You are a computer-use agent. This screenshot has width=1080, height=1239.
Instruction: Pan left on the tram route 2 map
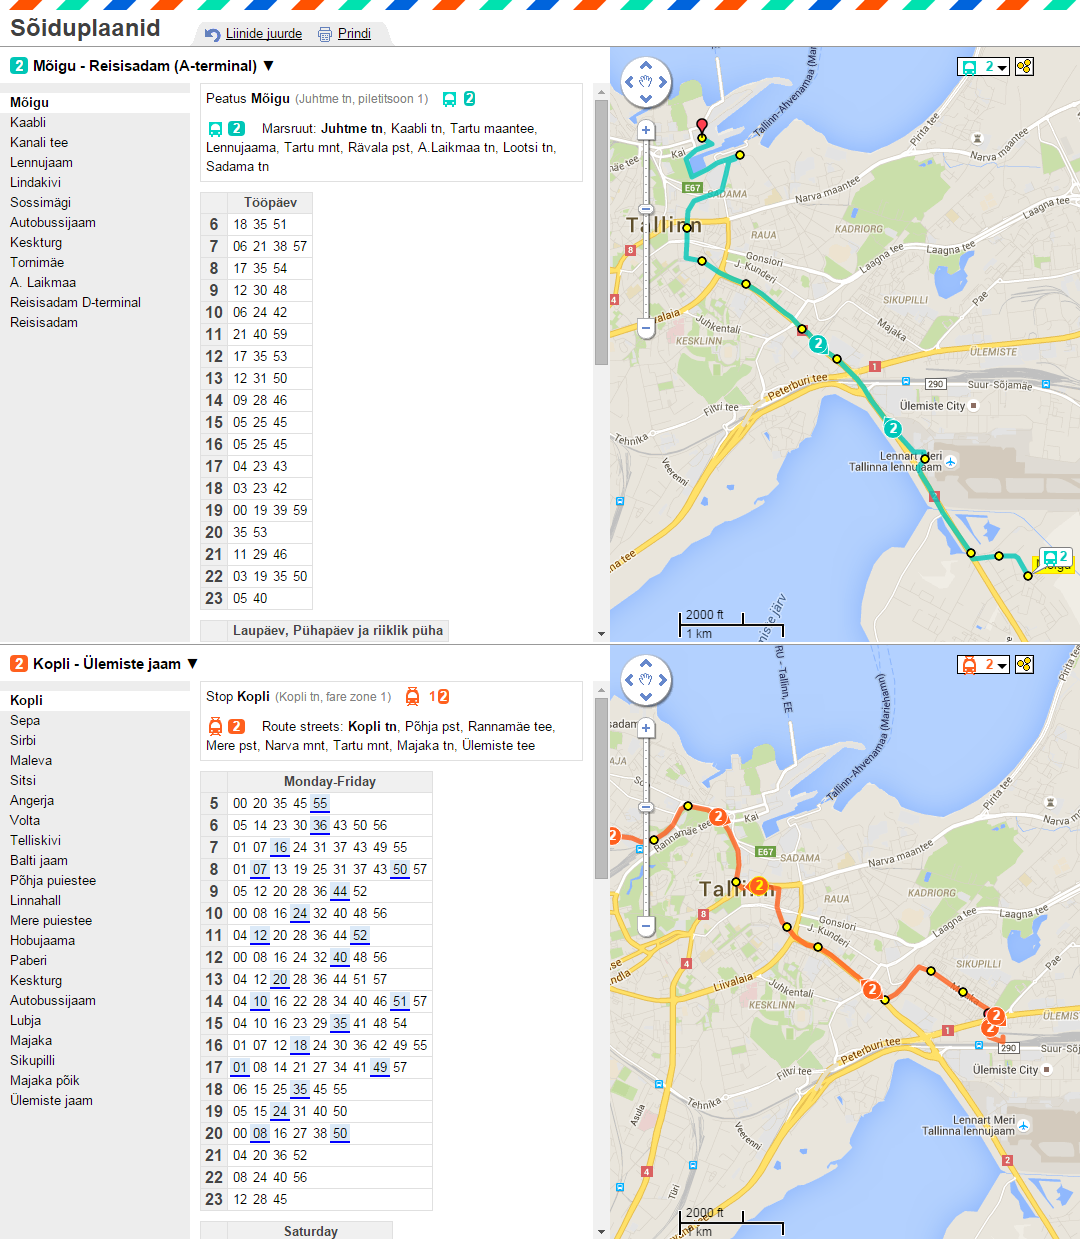click(629, 680)
